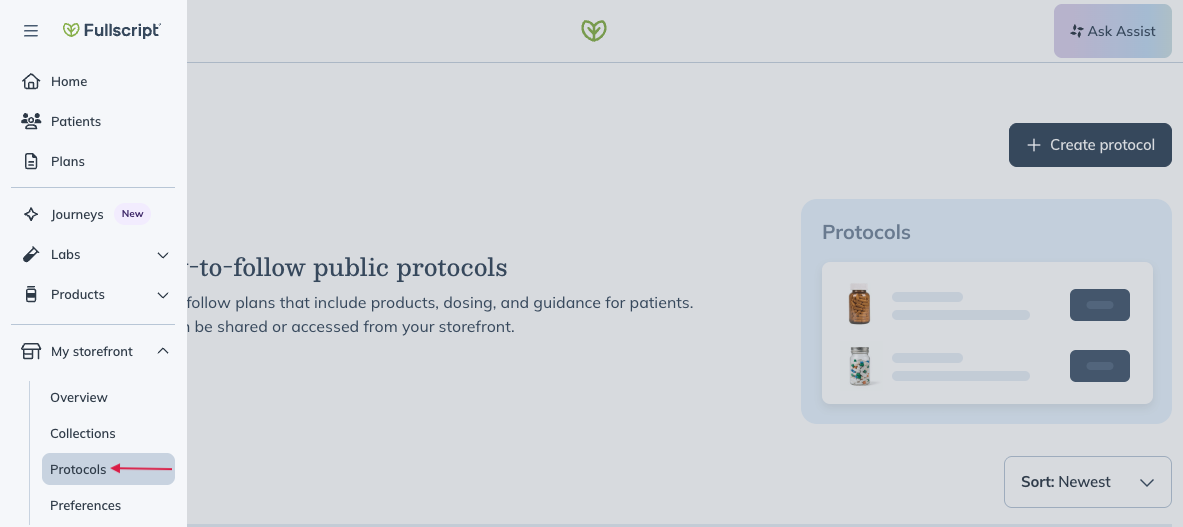Click the My storefront shop icon
The image size is (1183, 527).
pos(31,351)
